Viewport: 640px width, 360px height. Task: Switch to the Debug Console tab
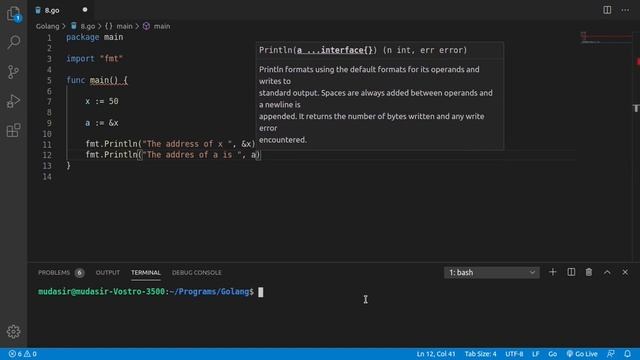196,273
